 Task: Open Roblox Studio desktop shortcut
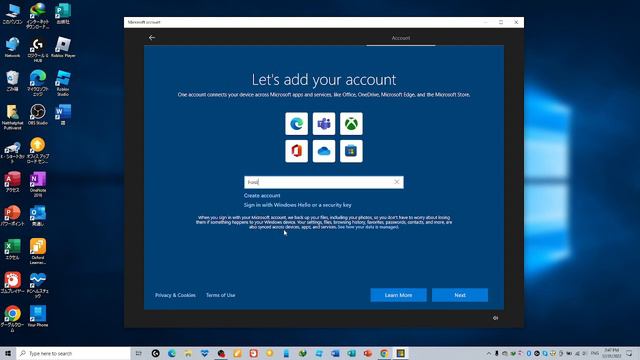63,83
